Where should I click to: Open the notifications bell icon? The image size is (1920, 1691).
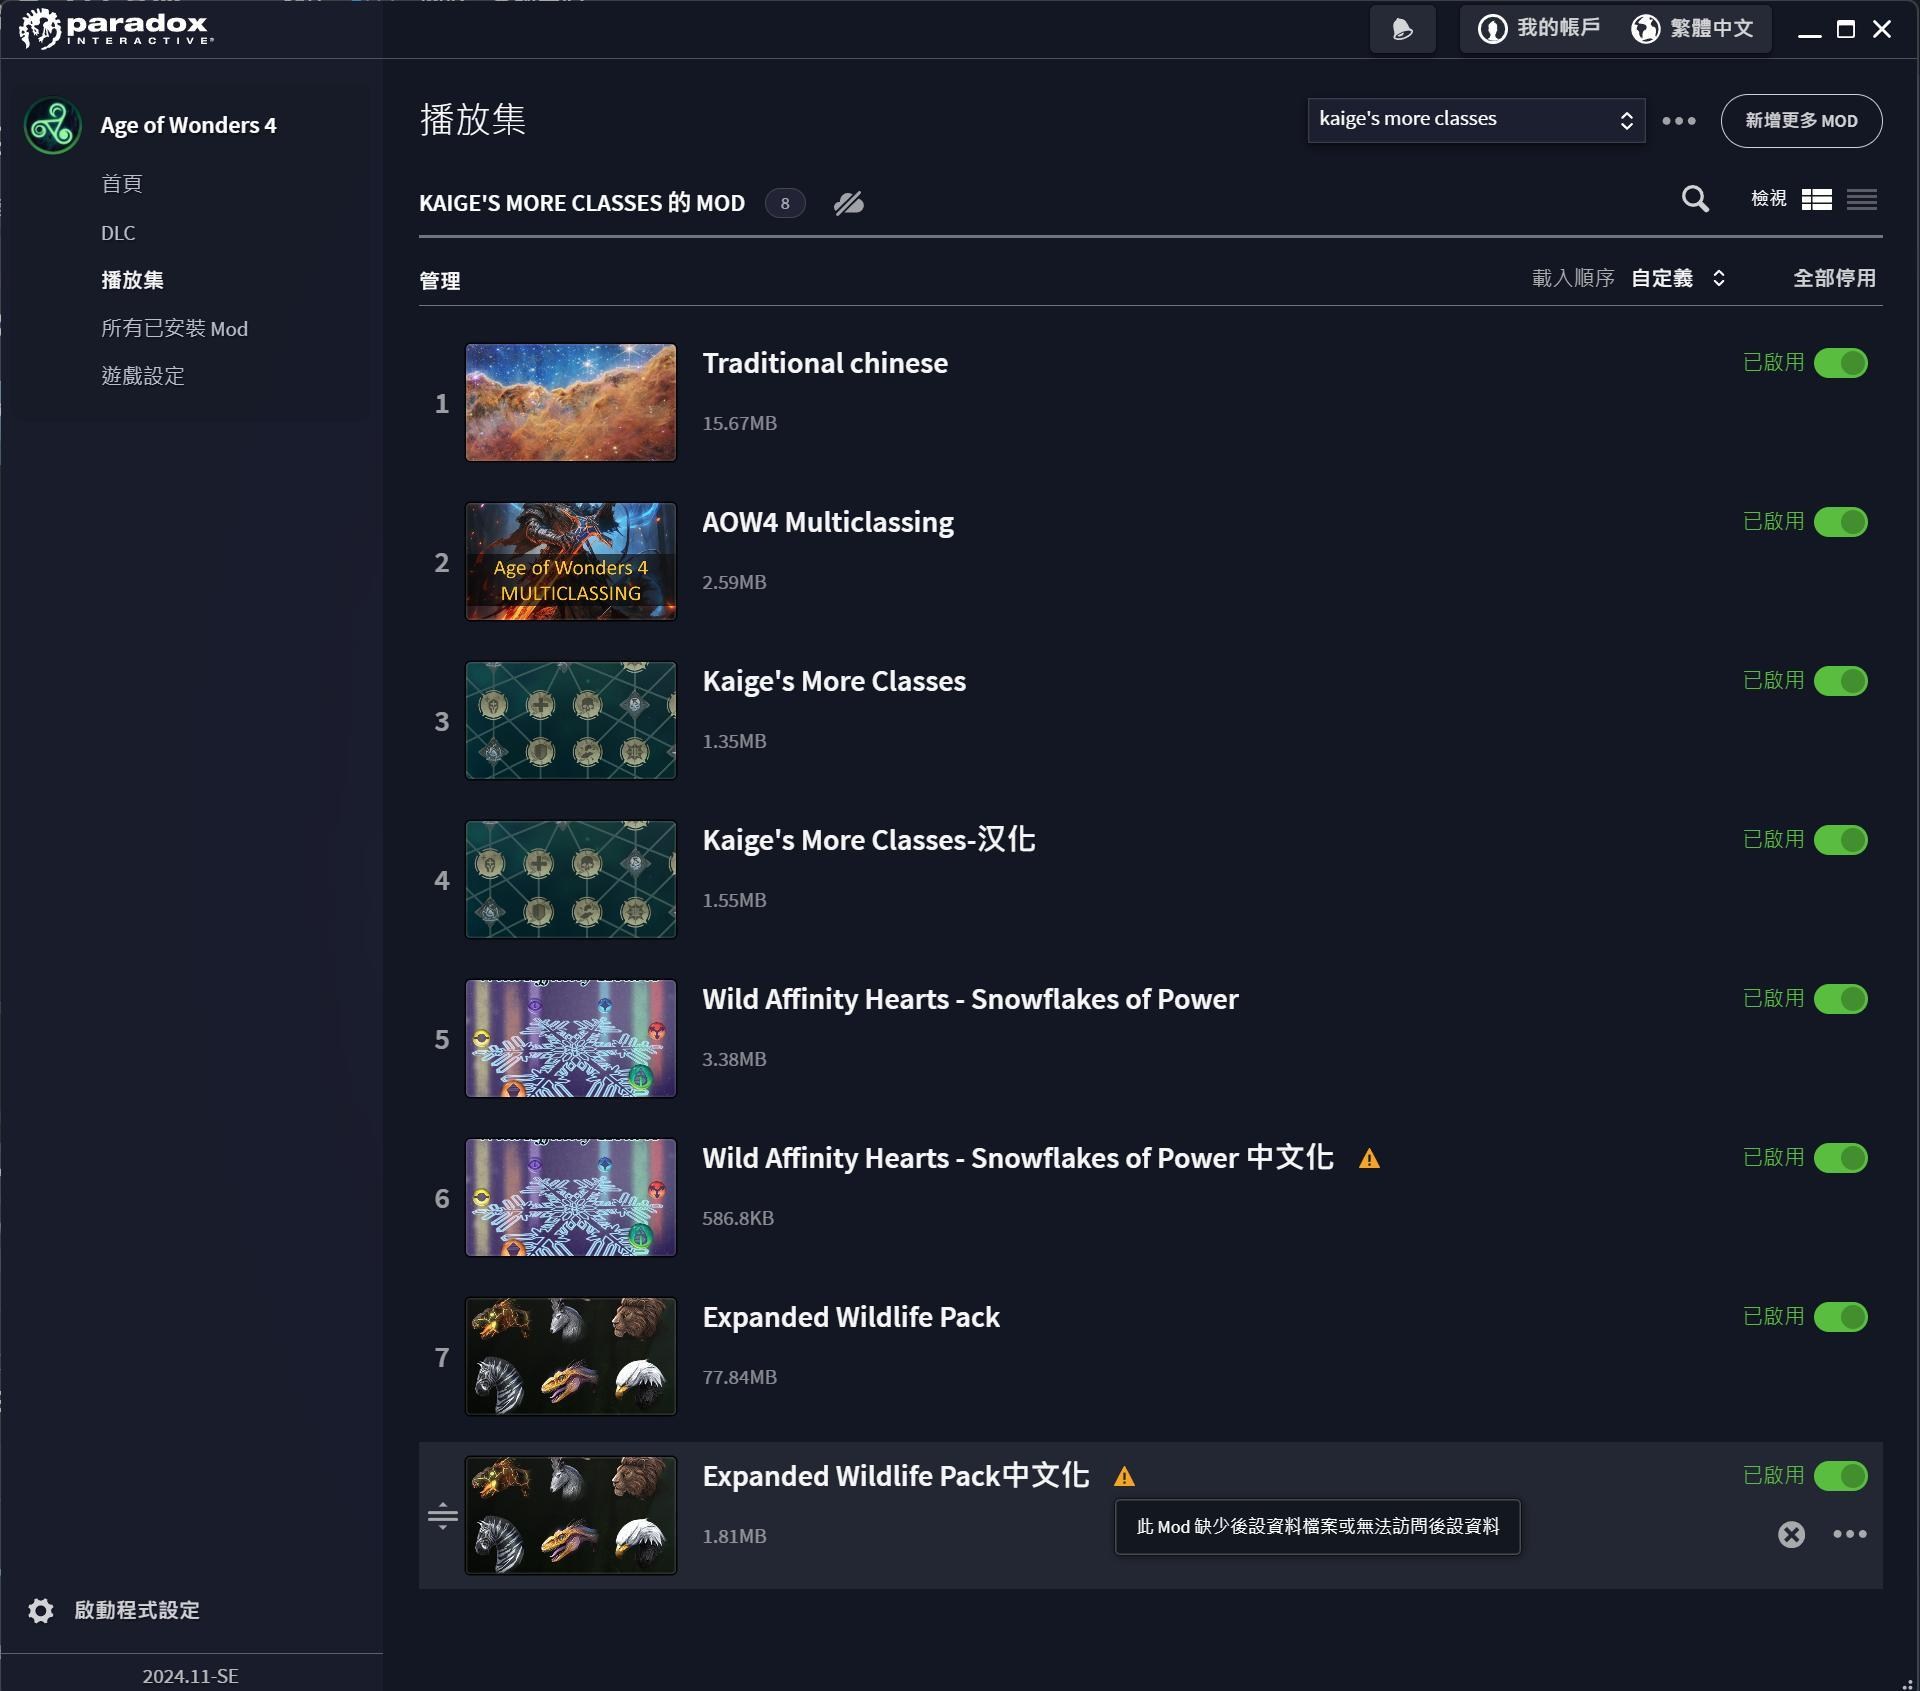coord(1402,29)
